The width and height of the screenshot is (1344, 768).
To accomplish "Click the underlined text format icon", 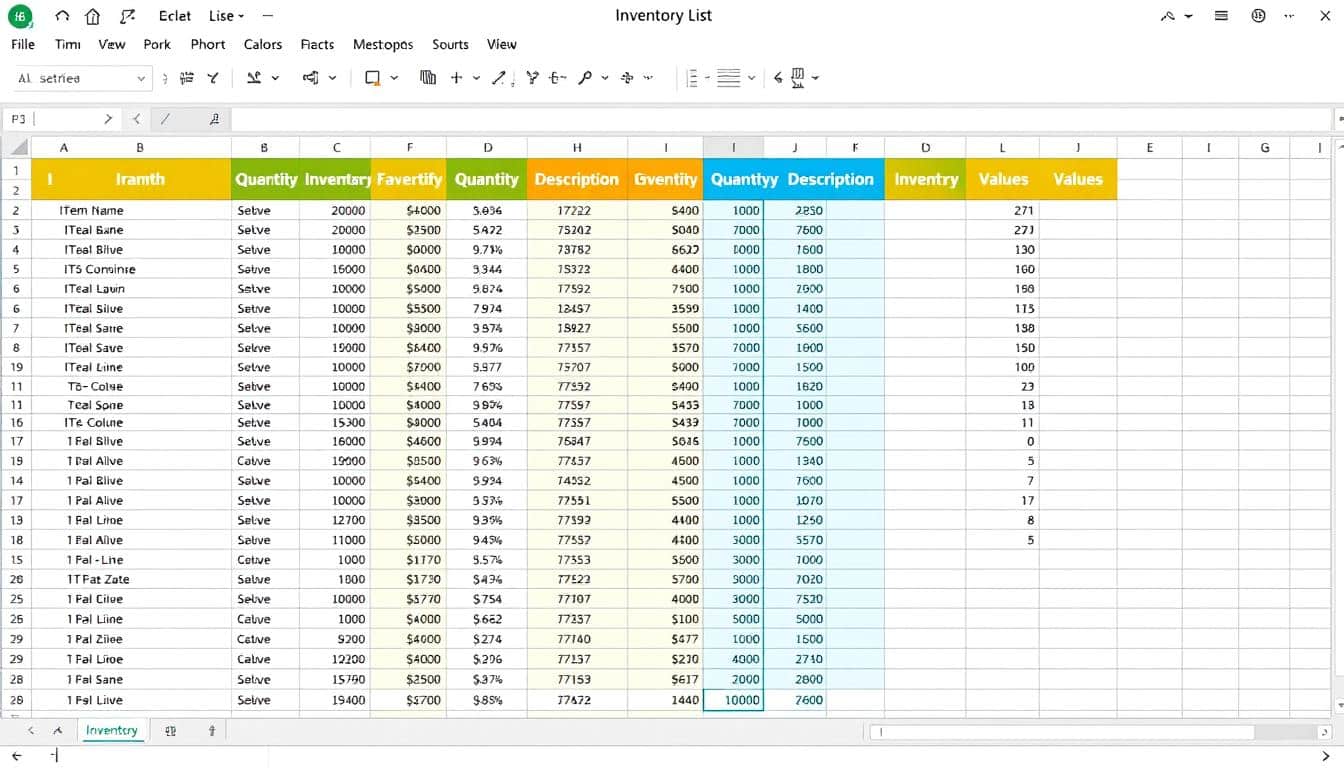I will point(254,77).
